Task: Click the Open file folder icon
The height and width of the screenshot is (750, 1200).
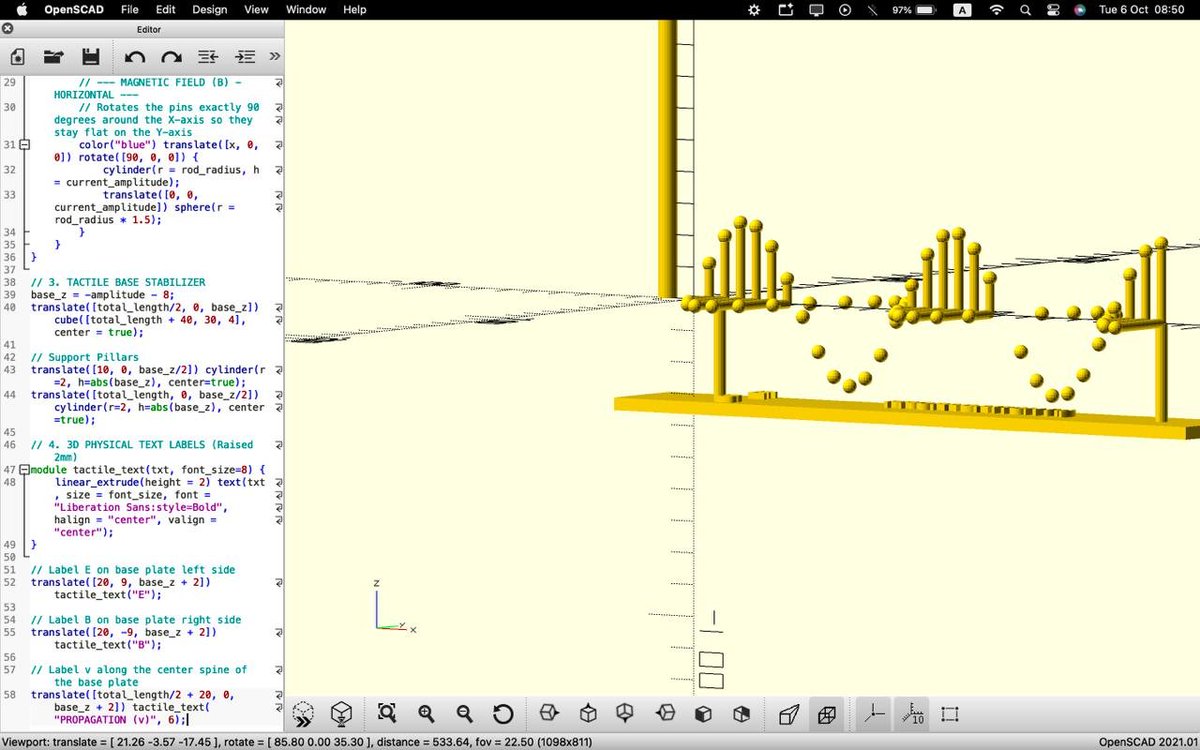Action: [54, 57]
